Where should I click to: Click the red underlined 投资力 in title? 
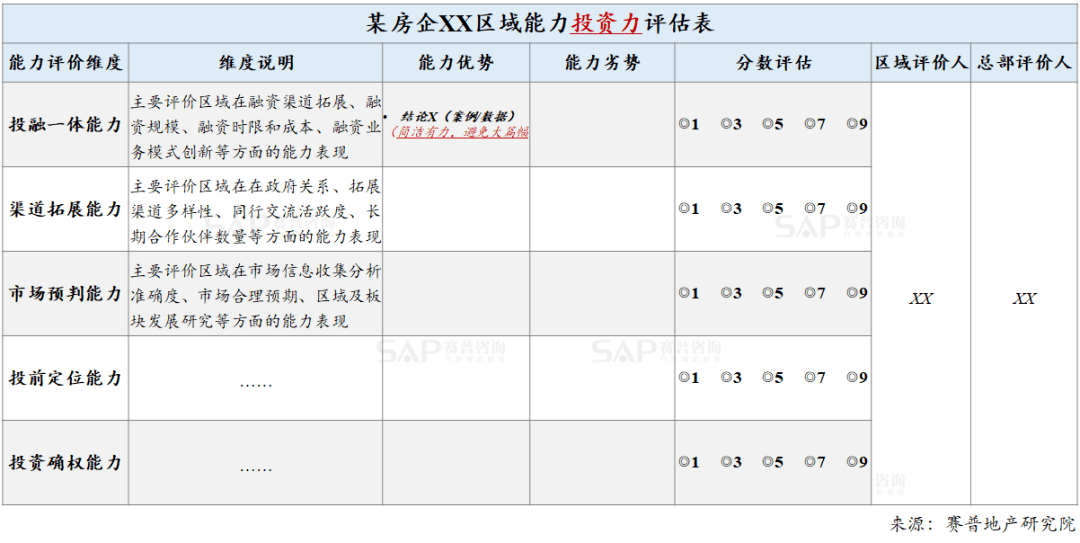[x=605, y=23]
